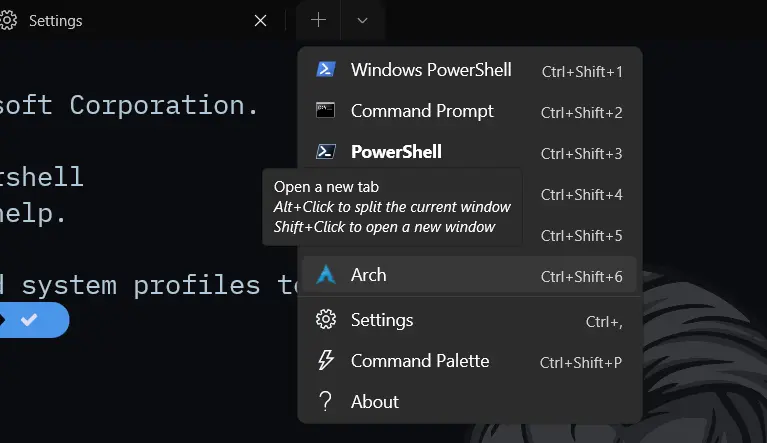Open the About menu entry
Screen dimensions: 767x443
pos(470,402)
